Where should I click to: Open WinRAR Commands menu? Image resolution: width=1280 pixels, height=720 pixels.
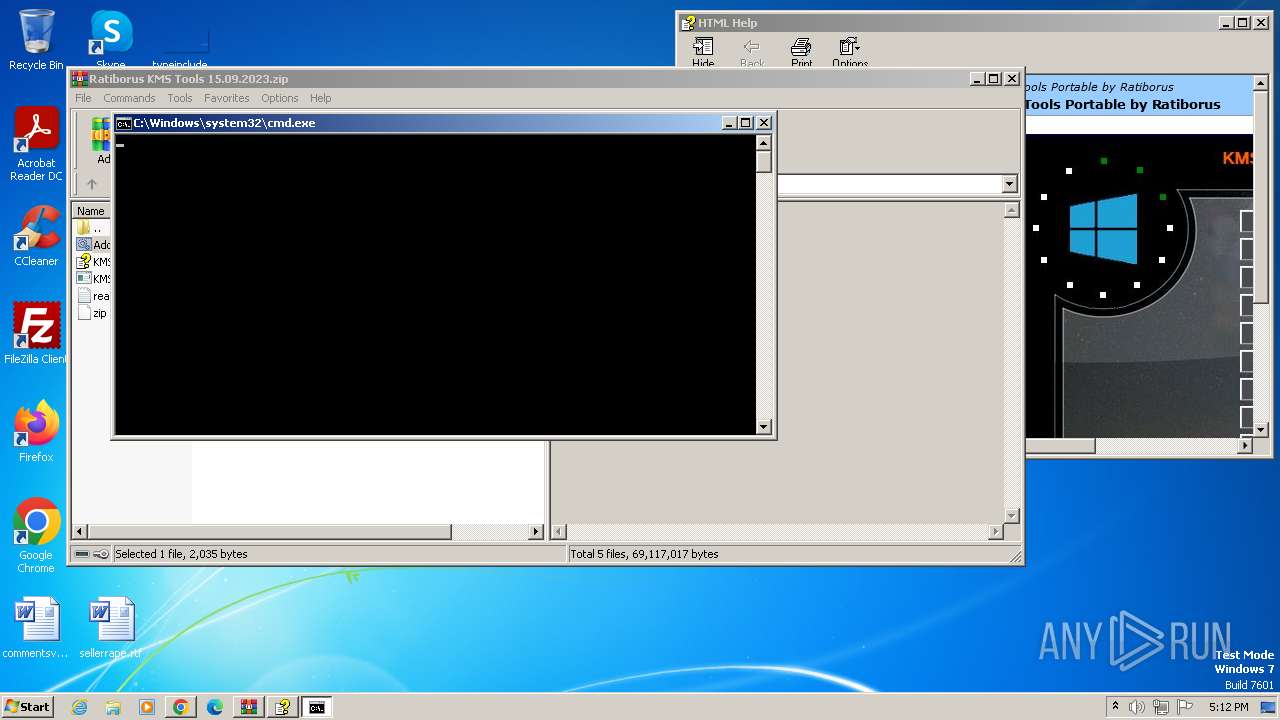click(129, 98)
